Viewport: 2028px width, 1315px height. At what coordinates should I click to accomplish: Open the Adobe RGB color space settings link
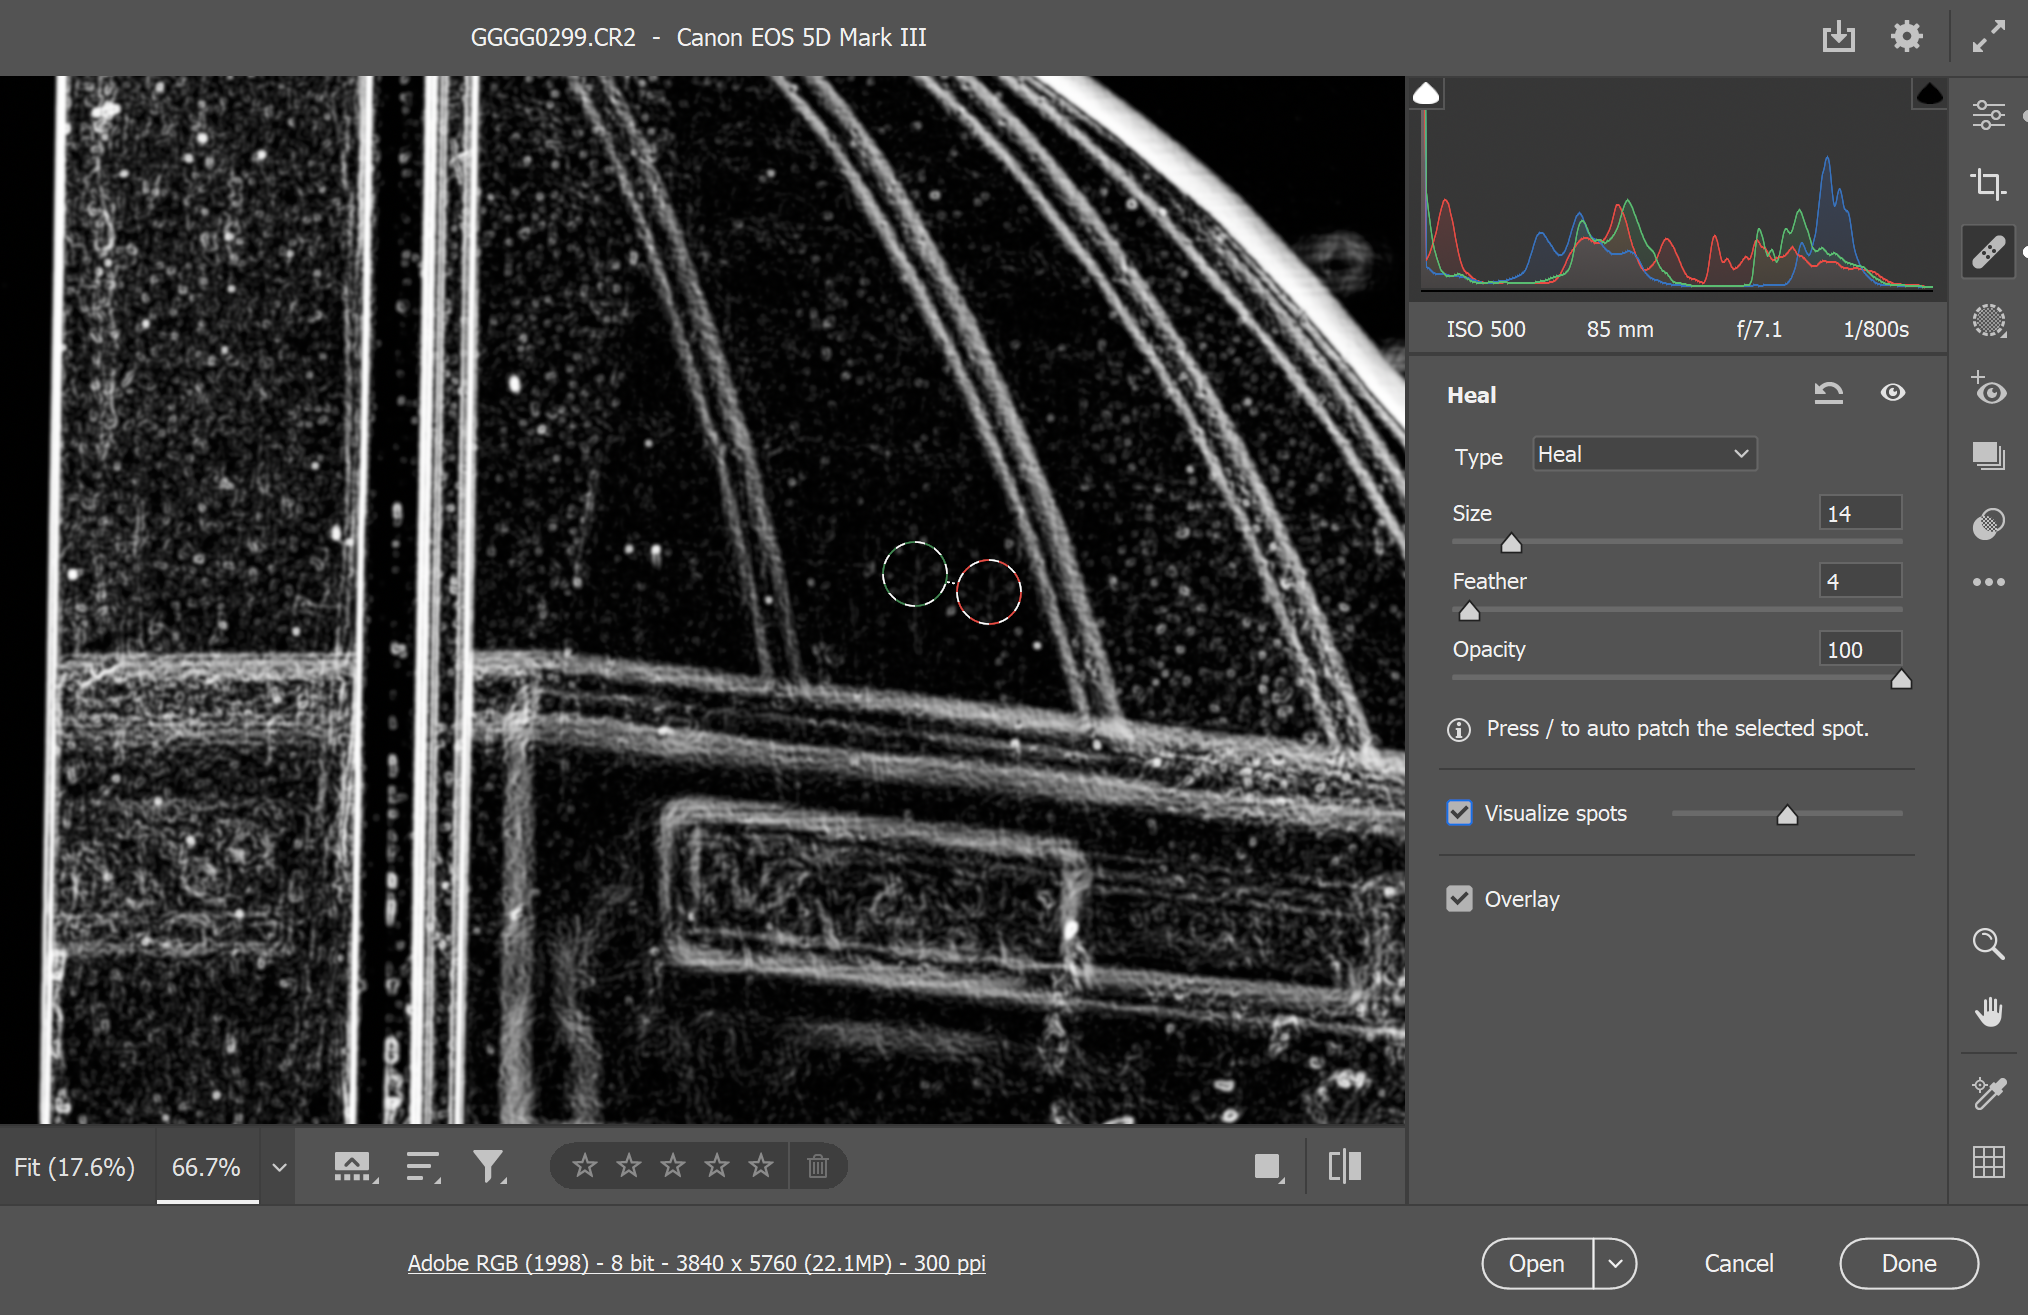tap(697, 1263)
